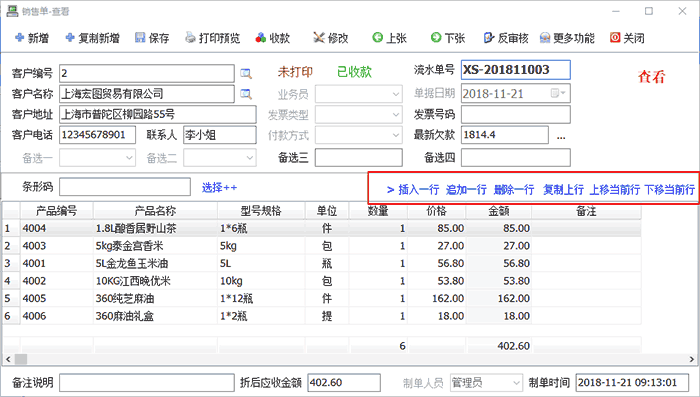Click the 产品名称 column header

tap(155, 211)
